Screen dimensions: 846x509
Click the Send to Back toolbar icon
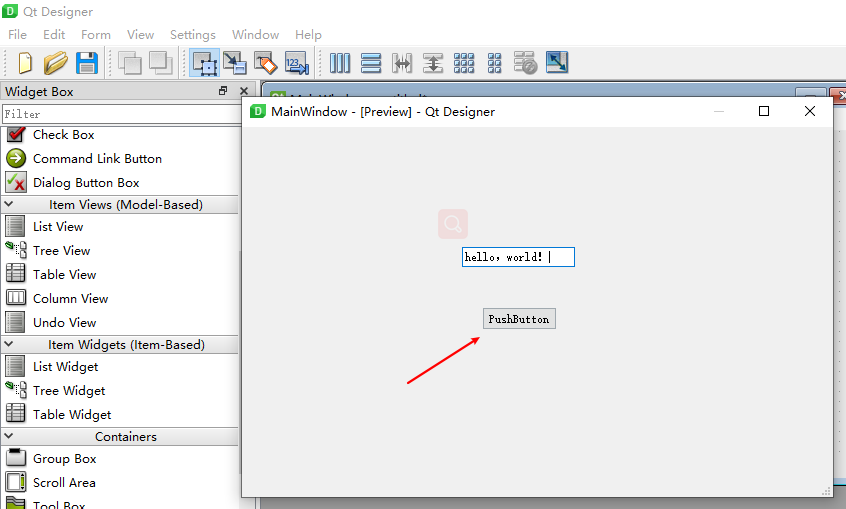coord(129,63)
